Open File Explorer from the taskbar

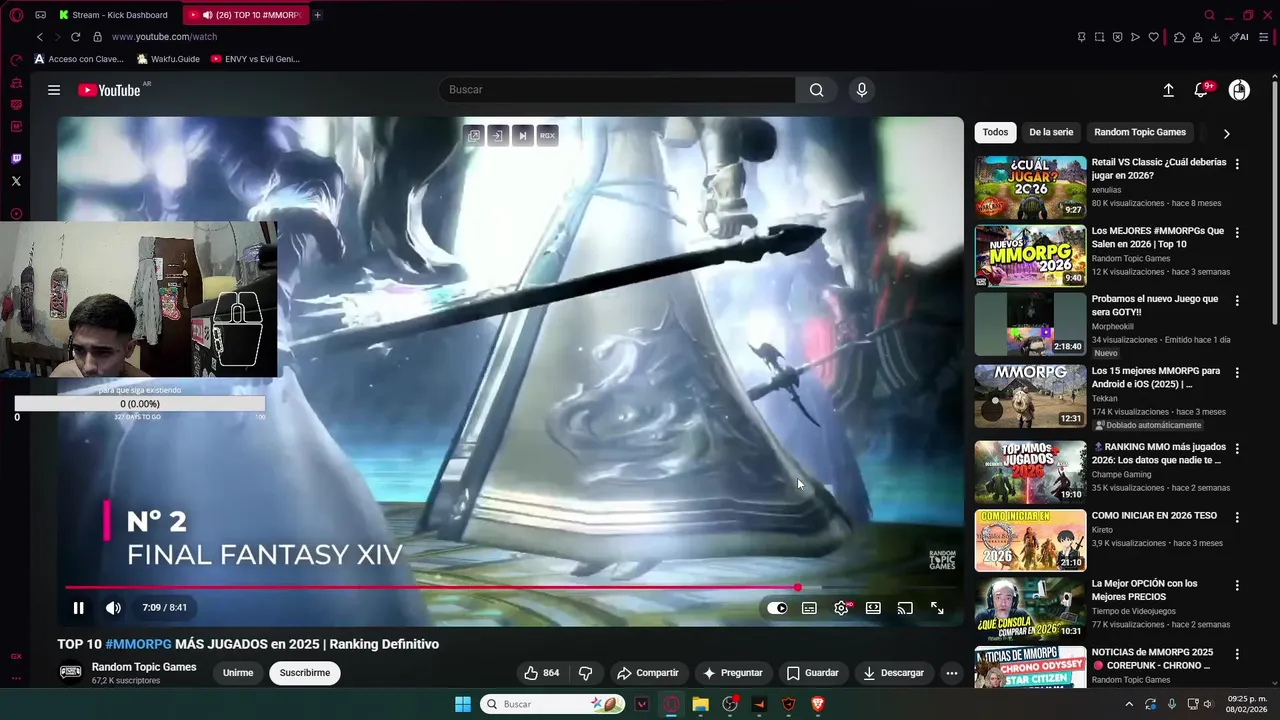click(700, 704)
